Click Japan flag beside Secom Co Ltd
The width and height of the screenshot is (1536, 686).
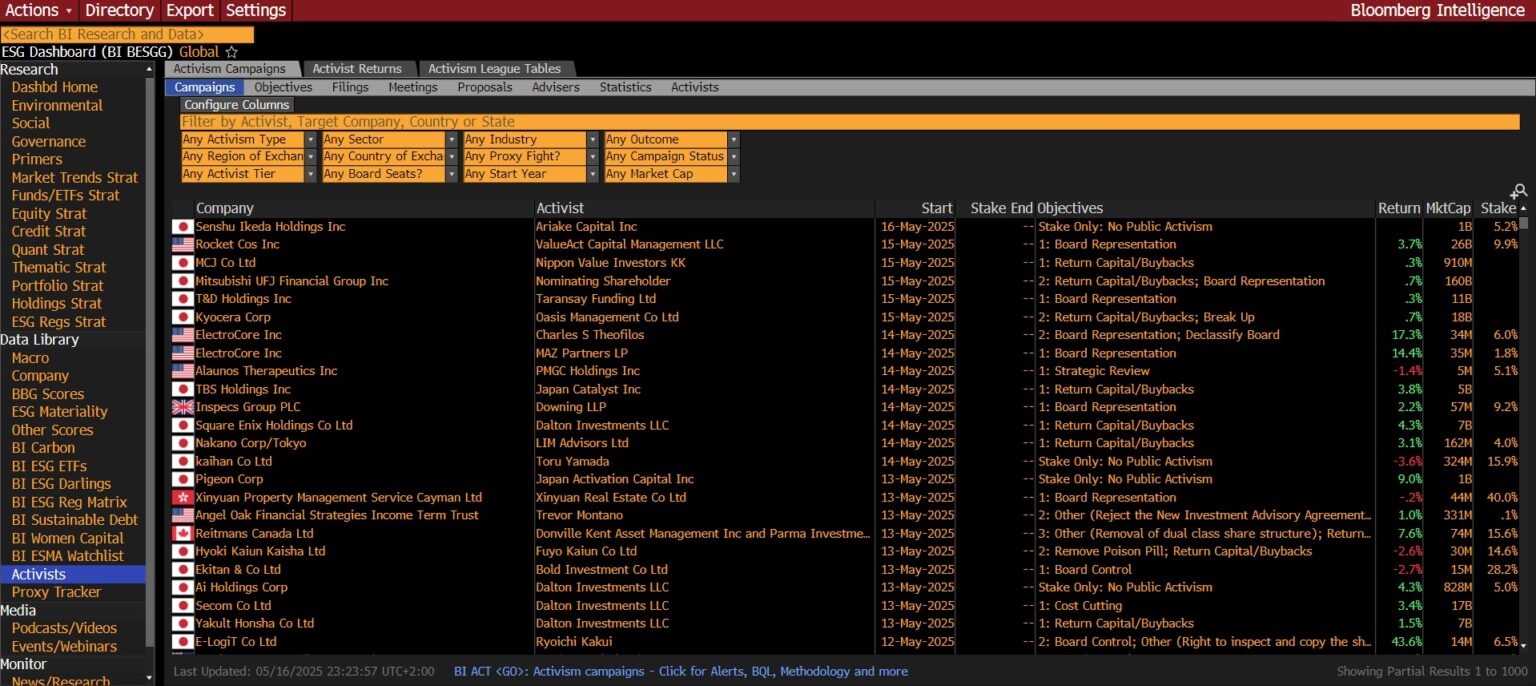[183, 605]
